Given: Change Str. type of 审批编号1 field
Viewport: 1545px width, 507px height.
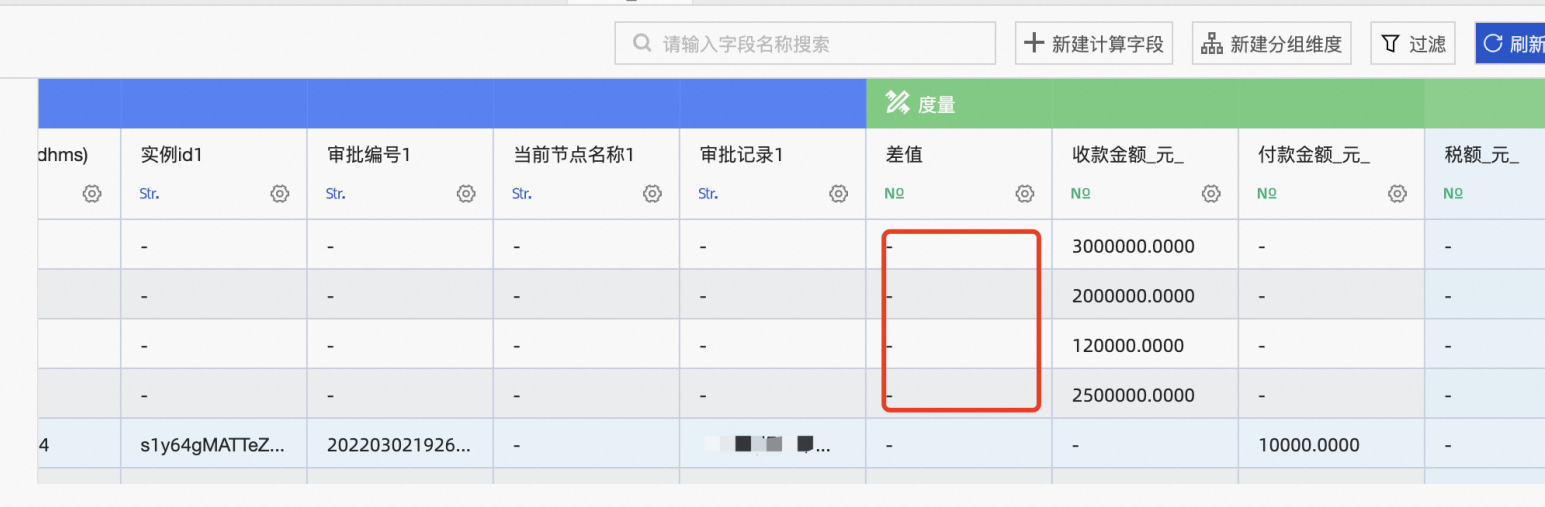Looking at the screenshot, I should pos(335,194).
